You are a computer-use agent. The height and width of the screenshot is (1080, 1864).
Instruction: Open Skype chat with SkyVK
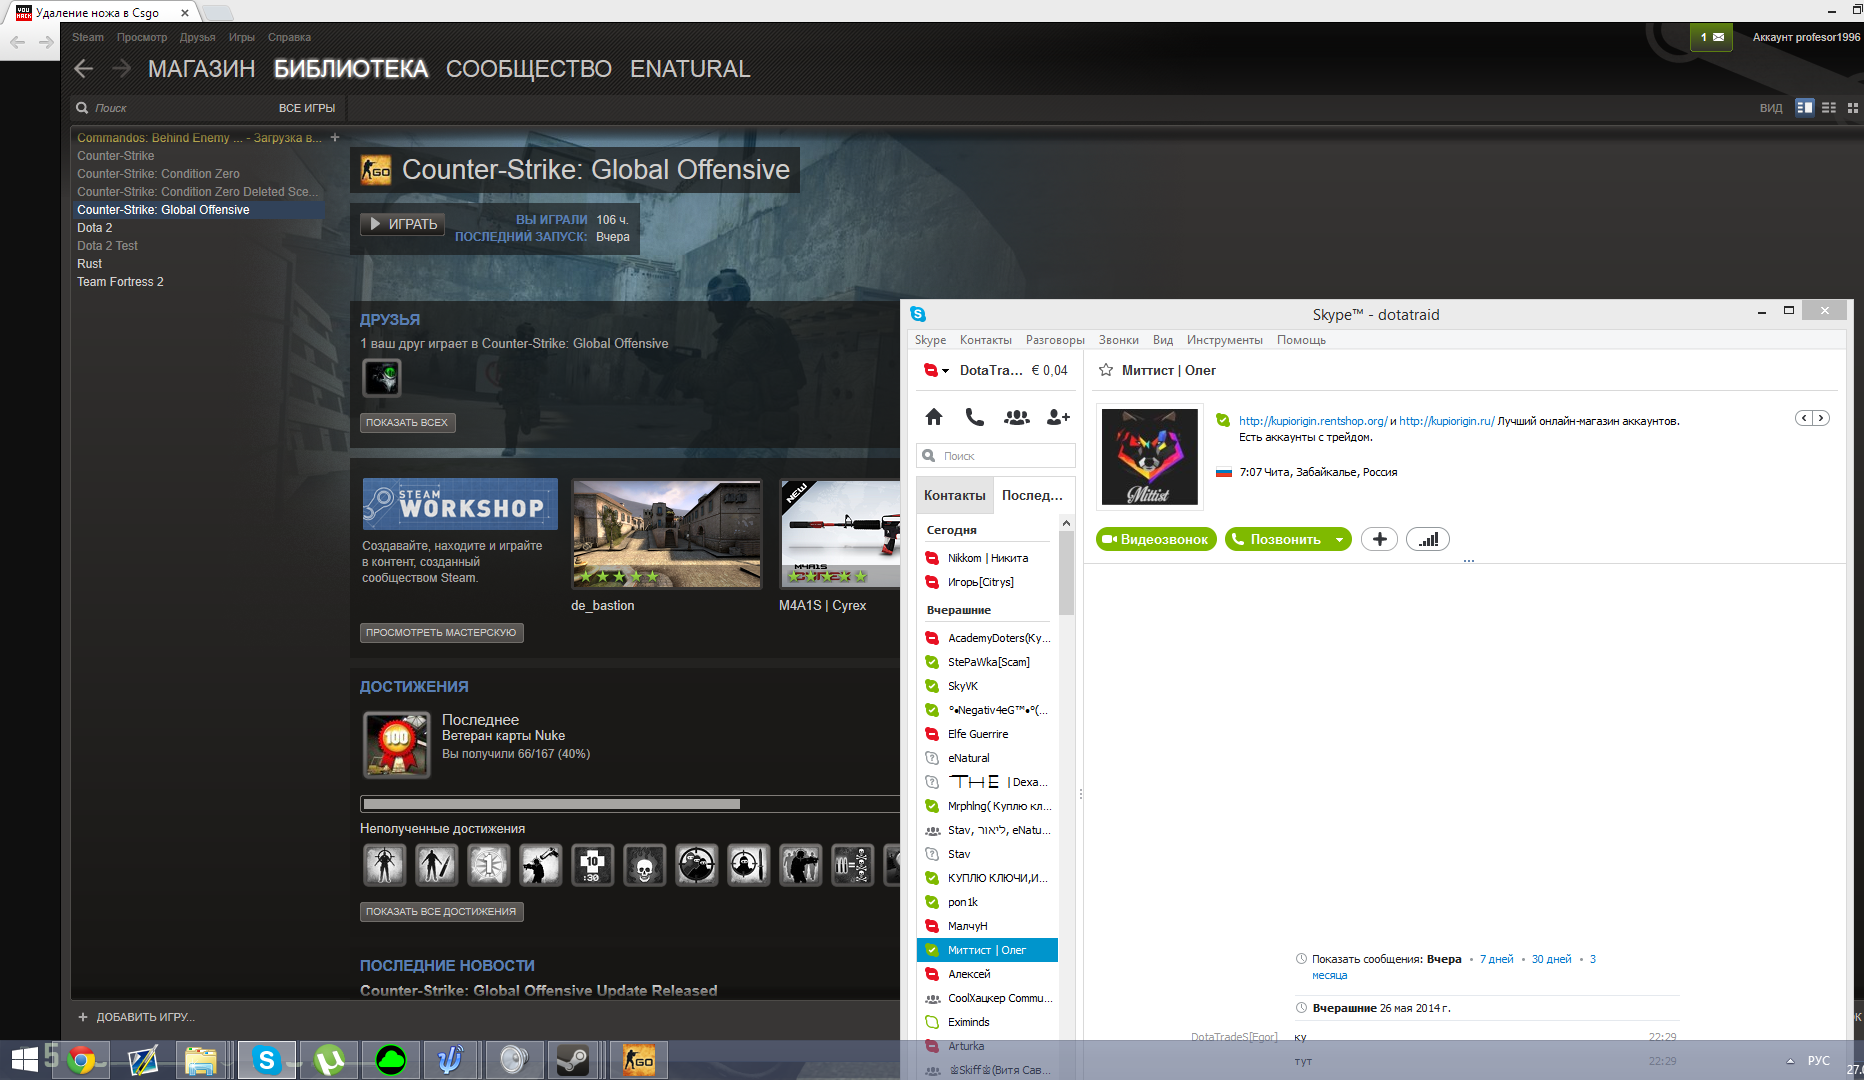tap(987, 686)
